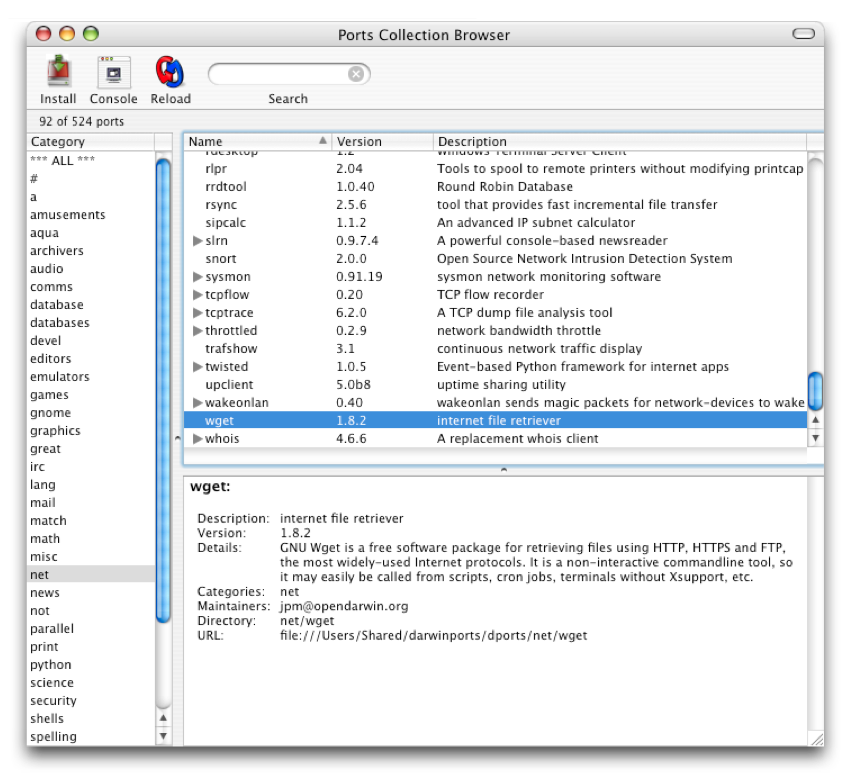855x775 pixels.
Task: Choose the graphics category in the sidebar
Action: coord(53,431)
